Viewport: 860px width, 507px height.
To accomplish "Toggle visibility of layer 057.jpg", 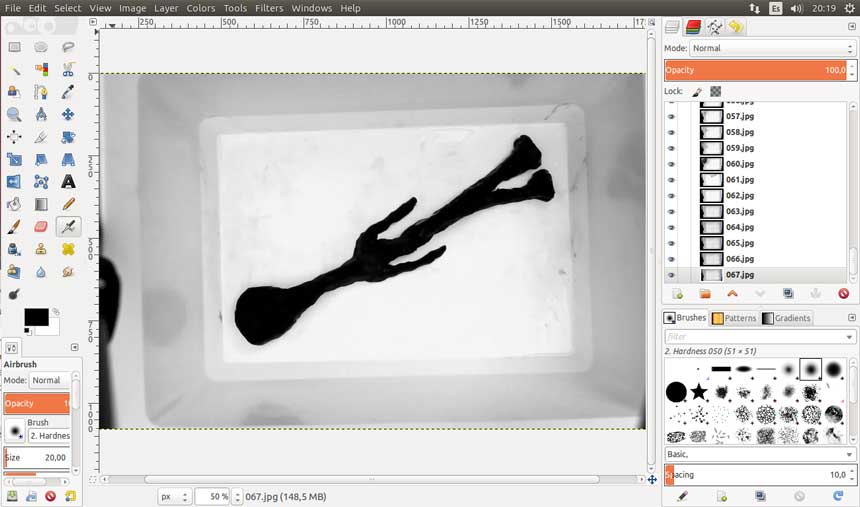I will (671, 116).
